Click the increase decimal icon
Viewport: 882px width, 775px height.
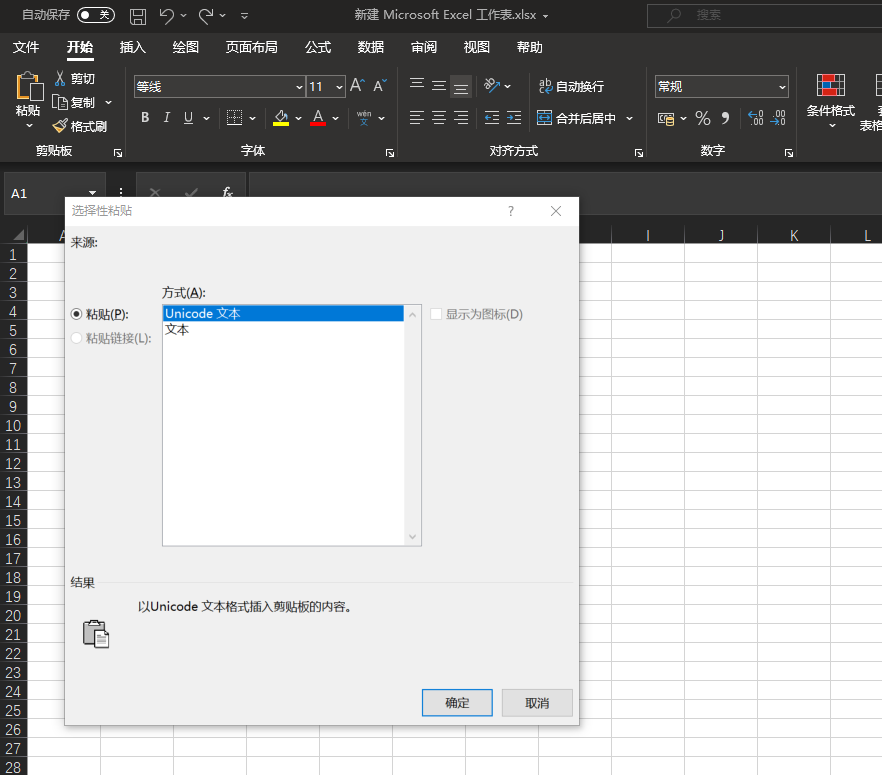click(x=755, y=118)
